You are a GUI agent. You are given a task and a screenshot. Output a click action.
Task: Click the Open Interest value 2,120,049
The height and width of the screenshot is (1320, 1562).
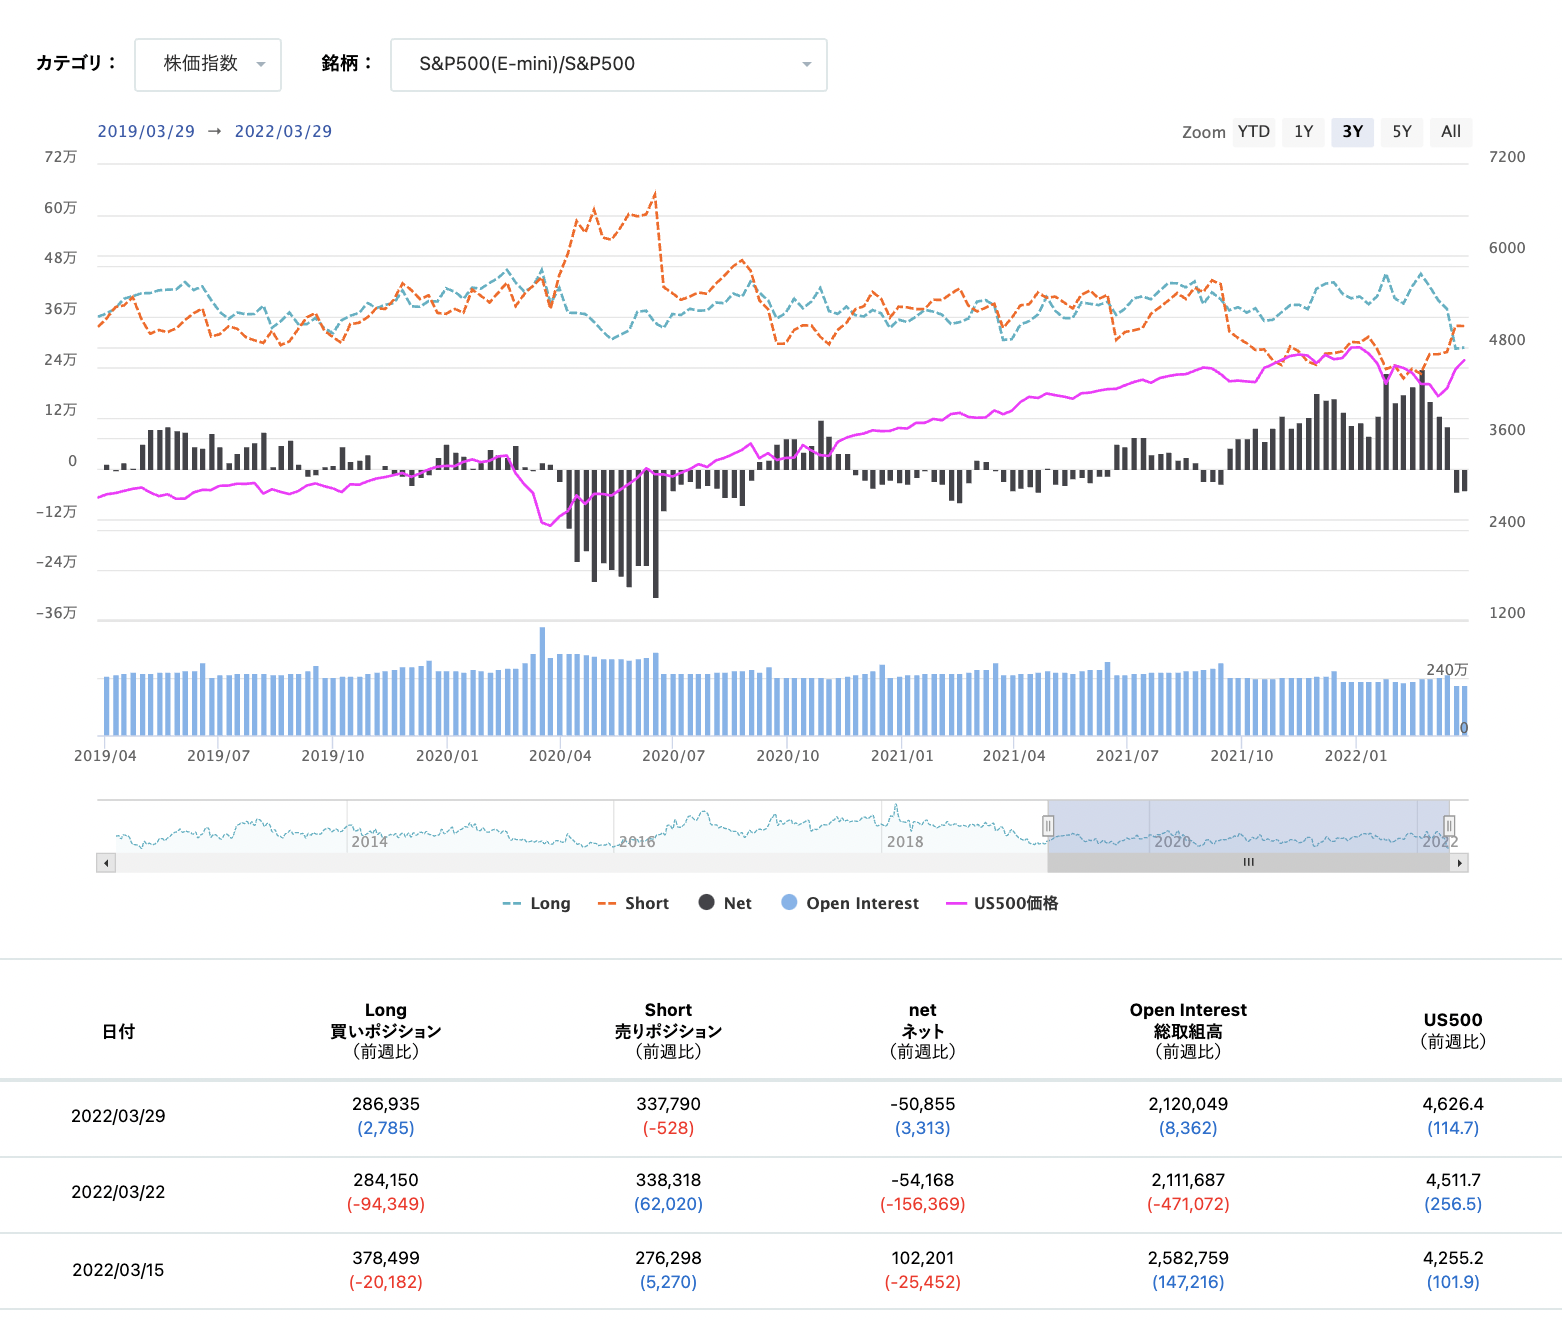(1188, 1104)
